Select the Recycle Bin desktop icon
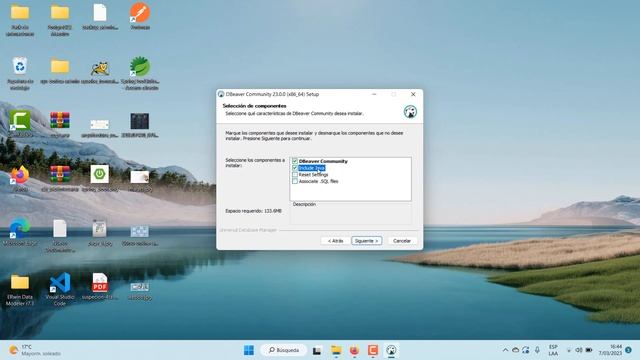Viewport: 640px width, 360px height. [20, 73]
